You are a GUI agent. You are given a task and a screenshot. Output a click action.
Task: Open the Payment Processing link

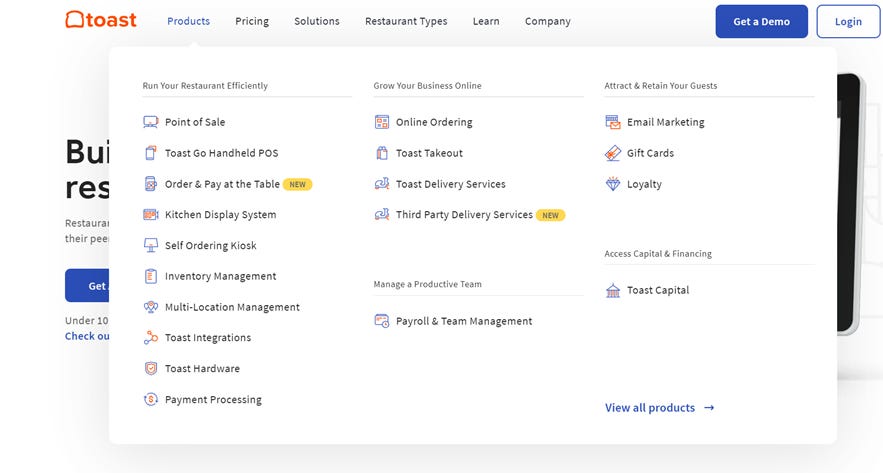pos(213,400)
